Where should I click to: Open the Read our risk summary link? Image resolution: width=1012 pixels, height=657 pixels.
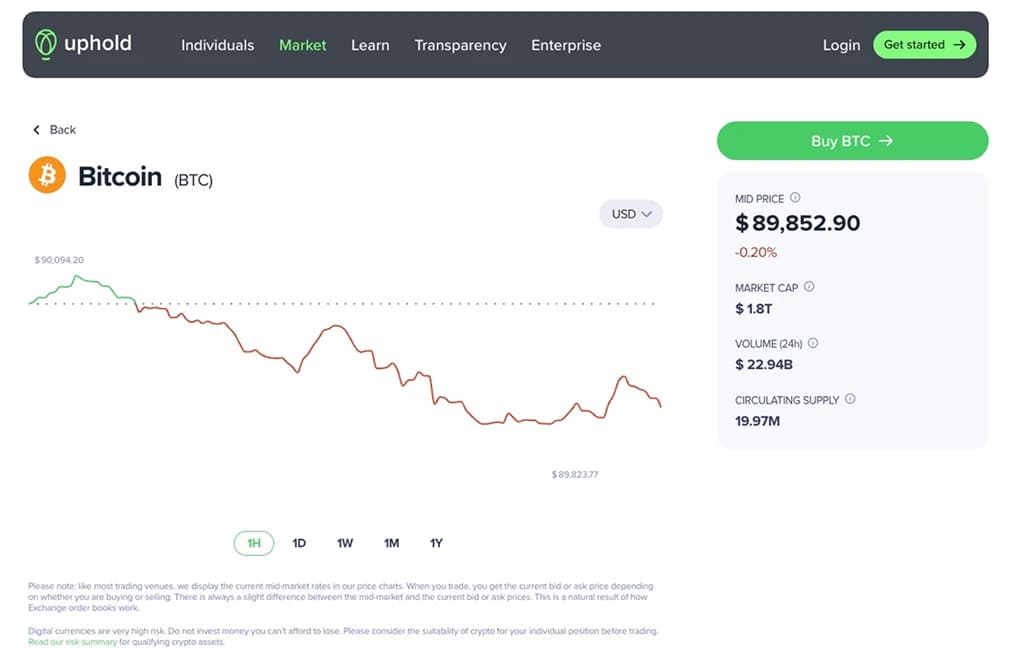point(73,642)
